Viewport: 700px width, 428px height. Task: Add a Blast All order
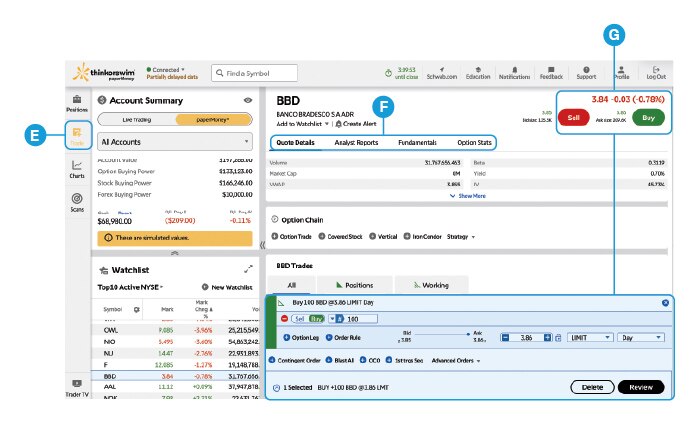click(x=339, y=360)
